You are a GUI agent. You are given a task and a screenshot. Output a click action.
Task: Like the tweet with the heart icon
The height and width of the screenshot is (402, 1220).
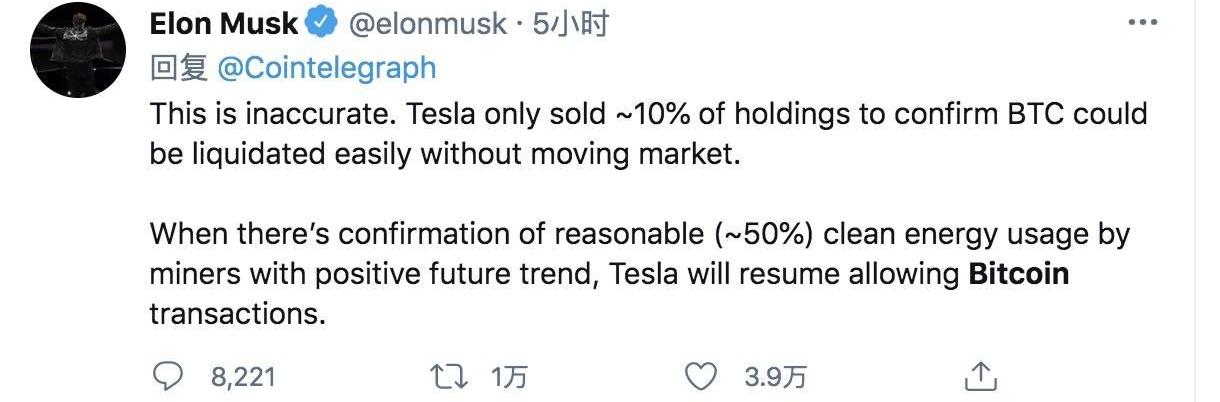pos(703,376)
